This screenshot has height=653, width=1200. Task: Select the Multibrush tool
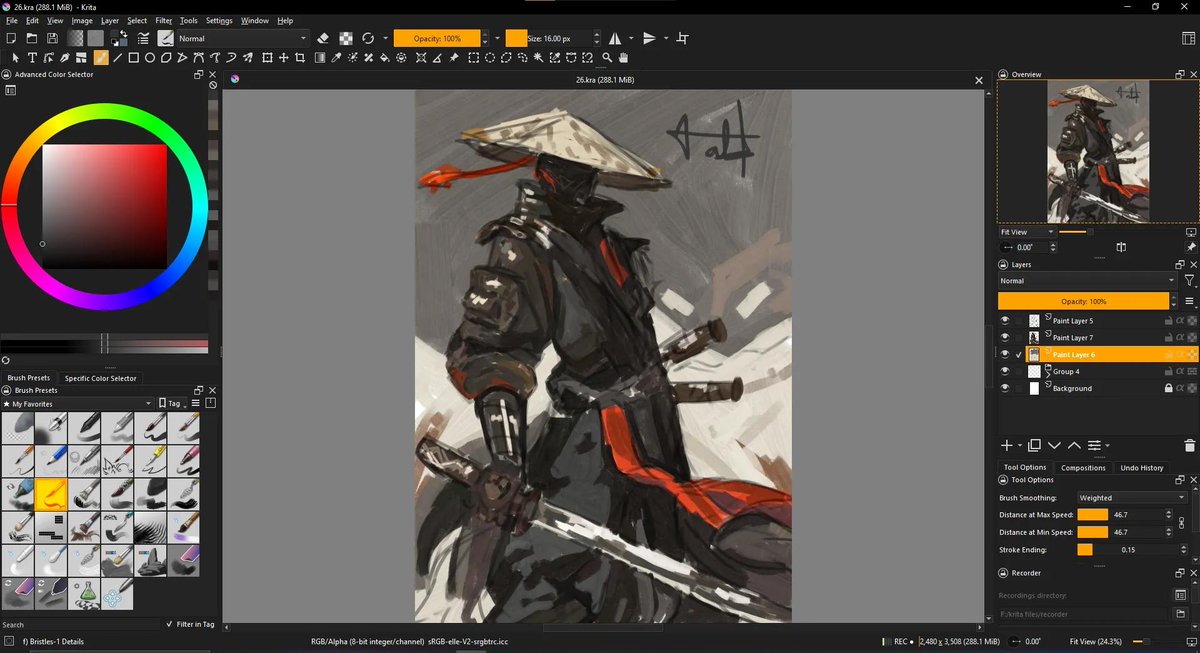pyautogui.click(x=248, y=58)
